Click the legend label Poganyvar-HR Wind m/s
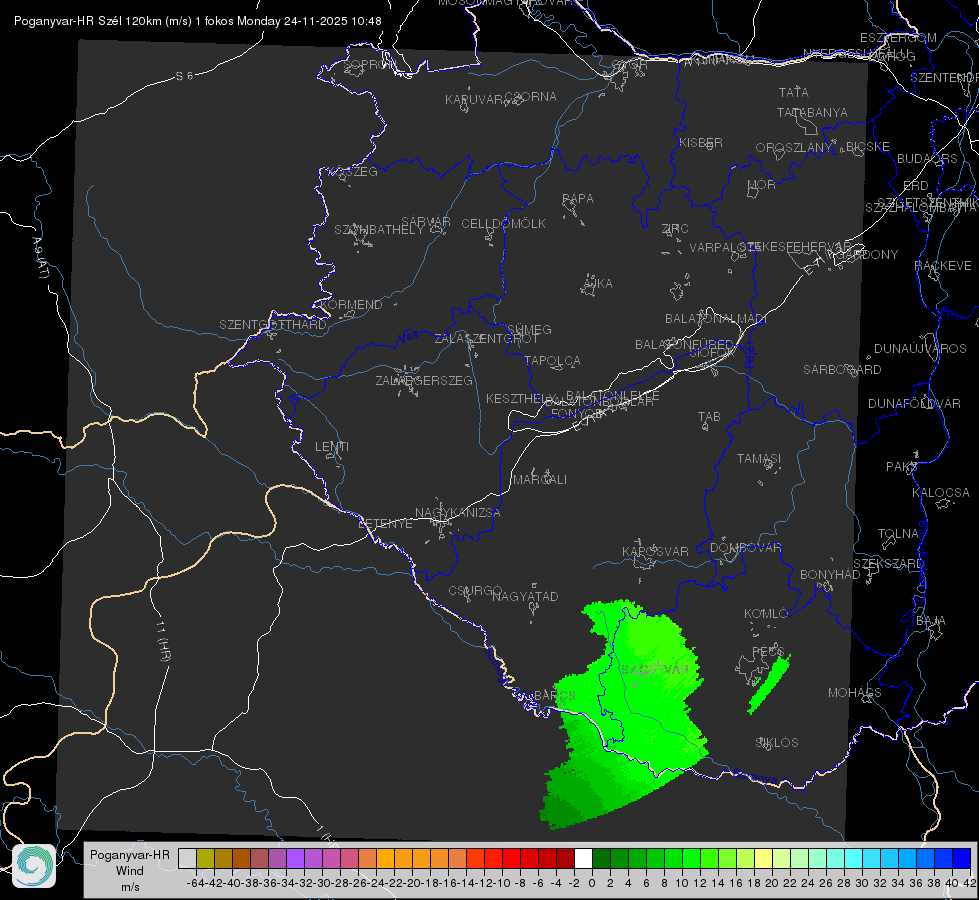The image size is (979, 900). click(x=130, y=871)
